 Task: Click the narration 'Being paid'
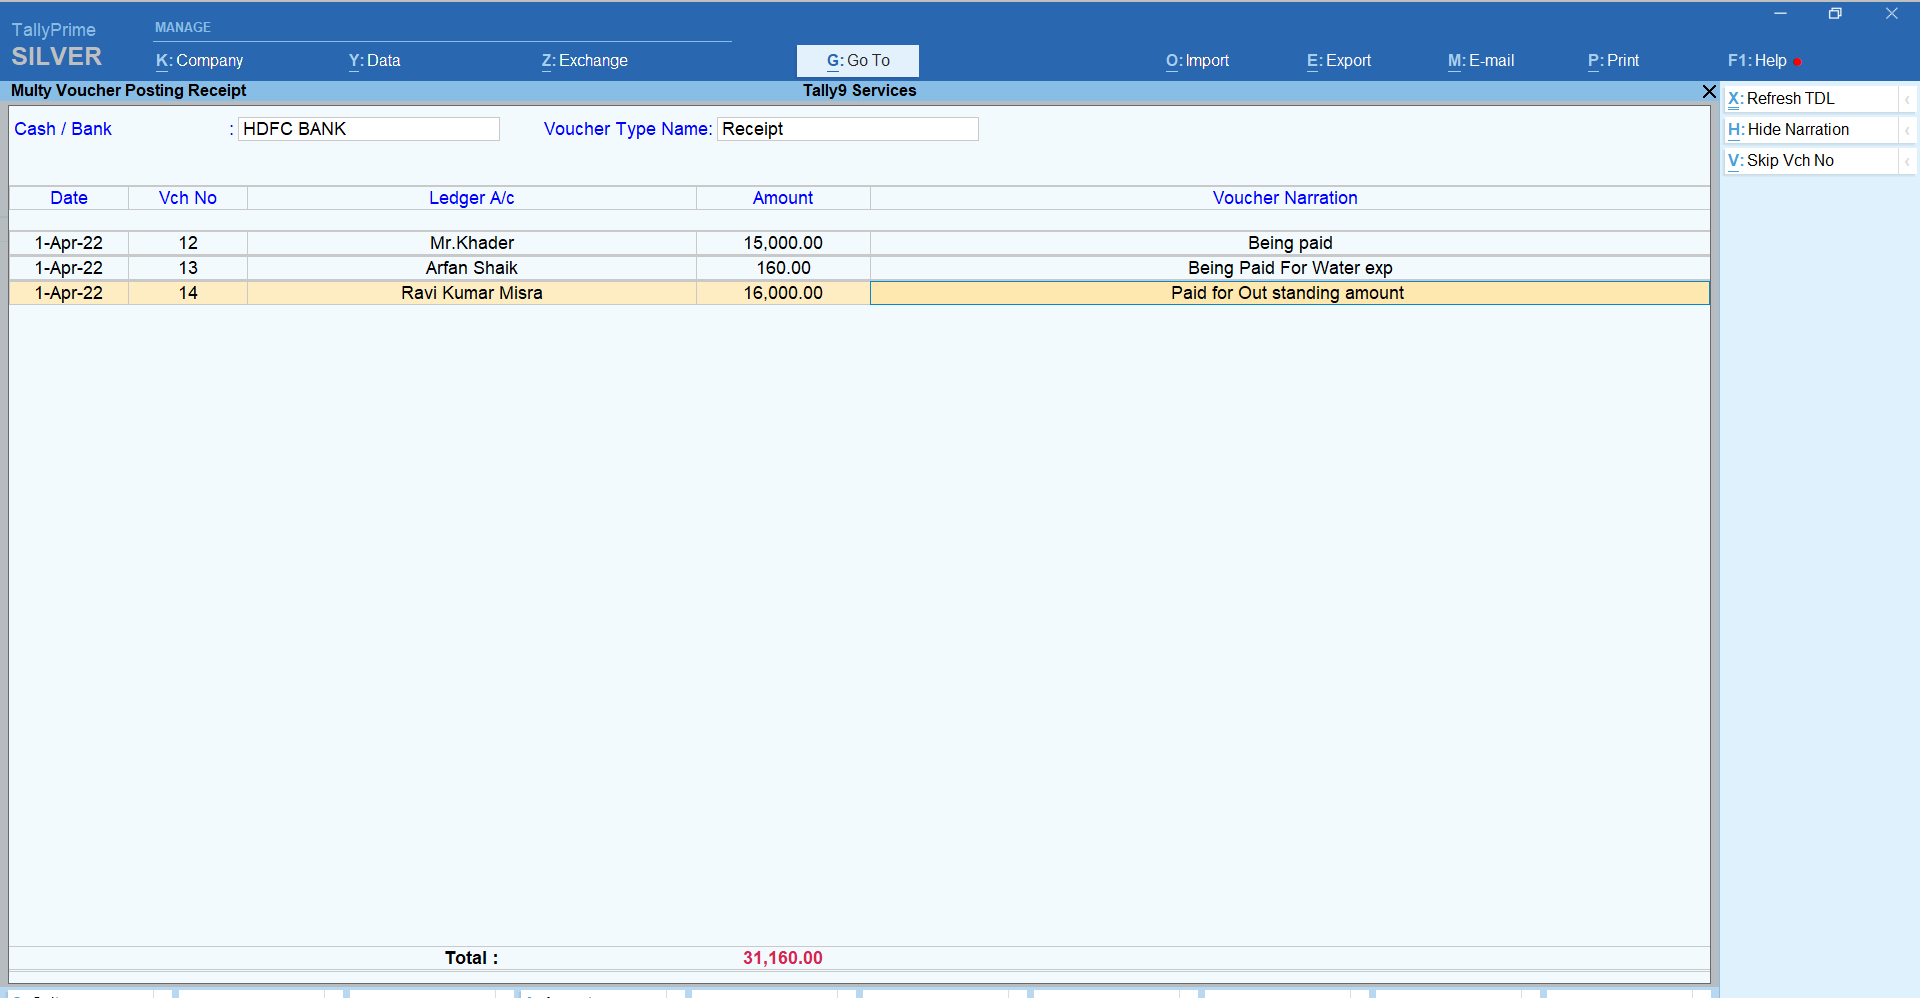tap(1290, 243)
